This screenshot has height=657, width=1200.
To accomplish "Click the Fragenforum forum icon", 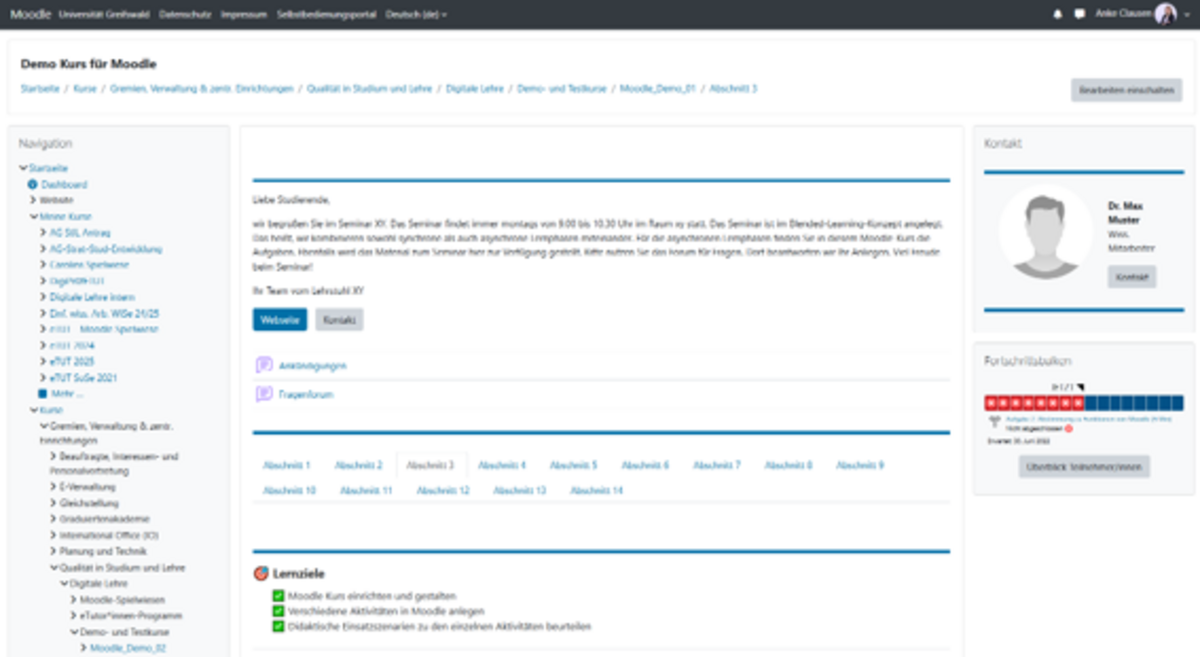I will [x=264, y=394].
